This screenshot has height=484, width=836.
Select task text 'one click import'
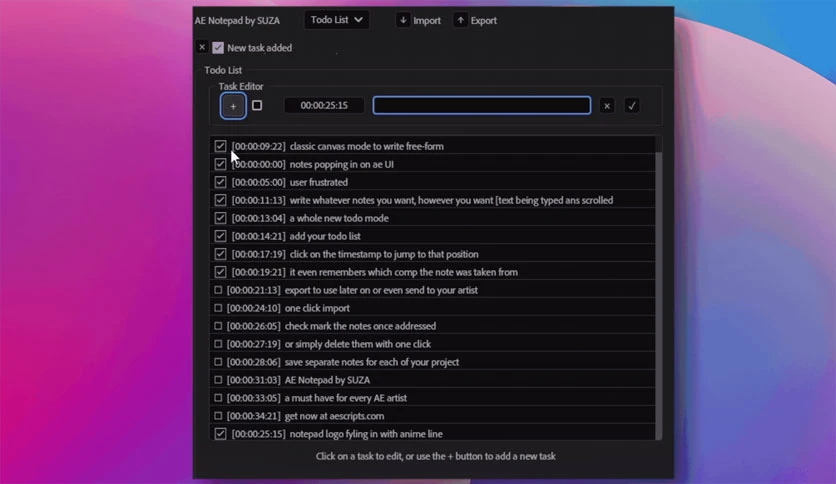coord(317,308)
